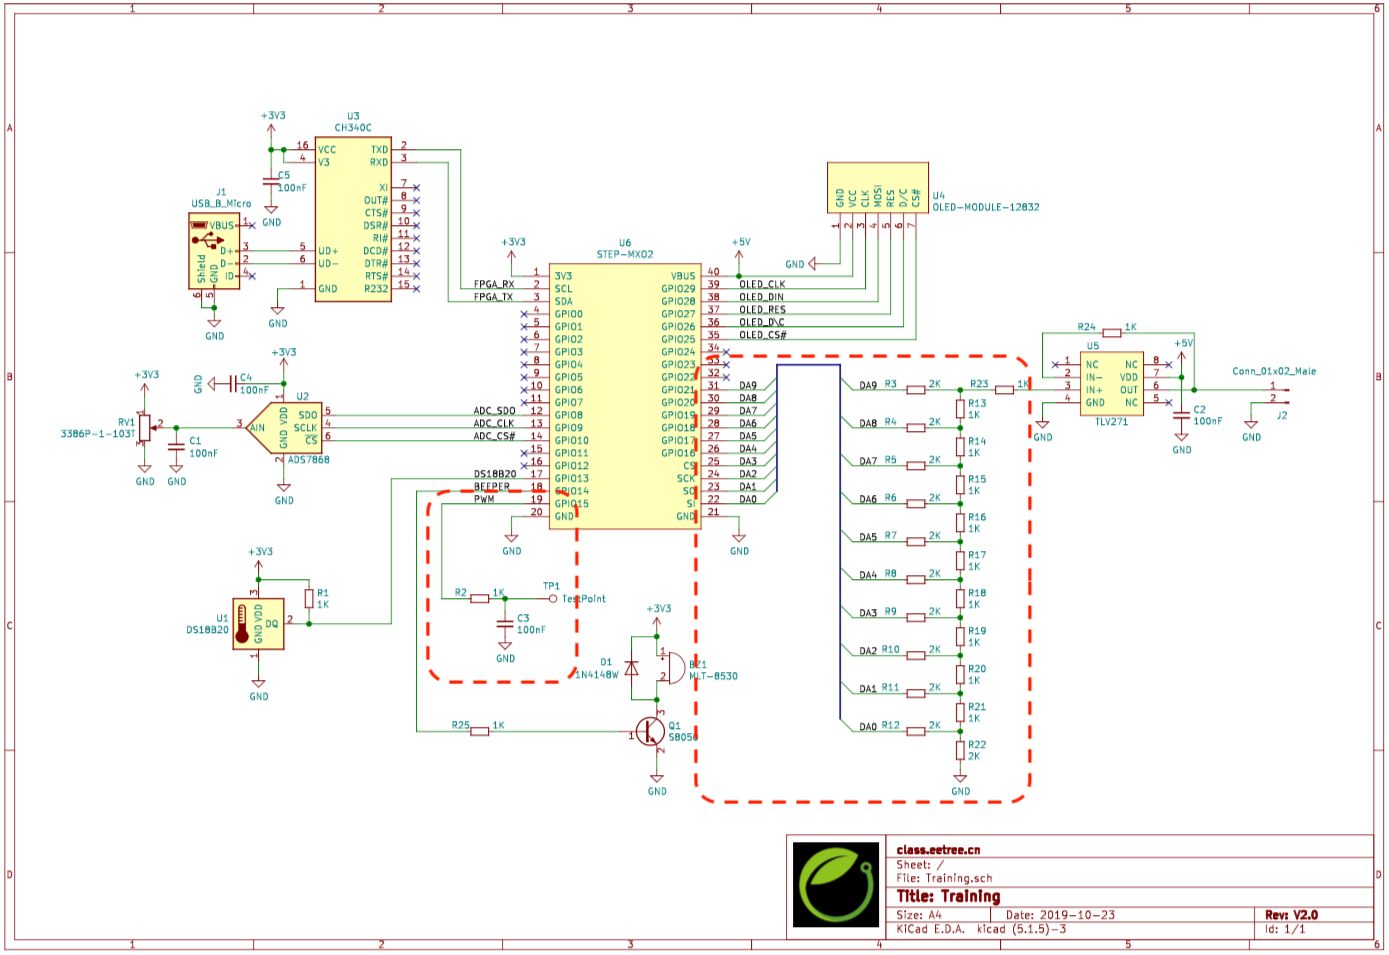
Task: Select capacitor C1 next to RV1
Action: 176,447
